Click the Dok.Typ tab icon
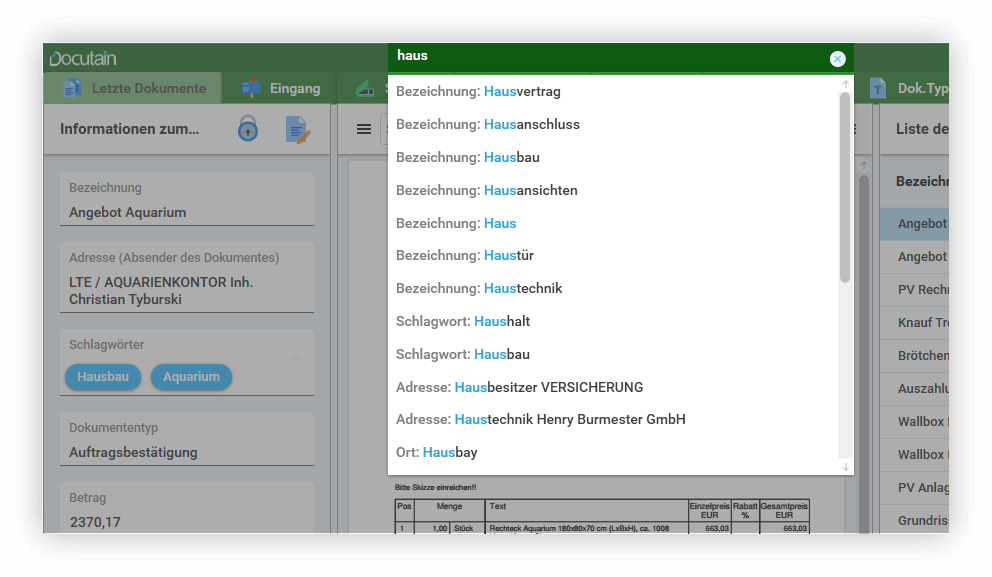 [877, 88]
